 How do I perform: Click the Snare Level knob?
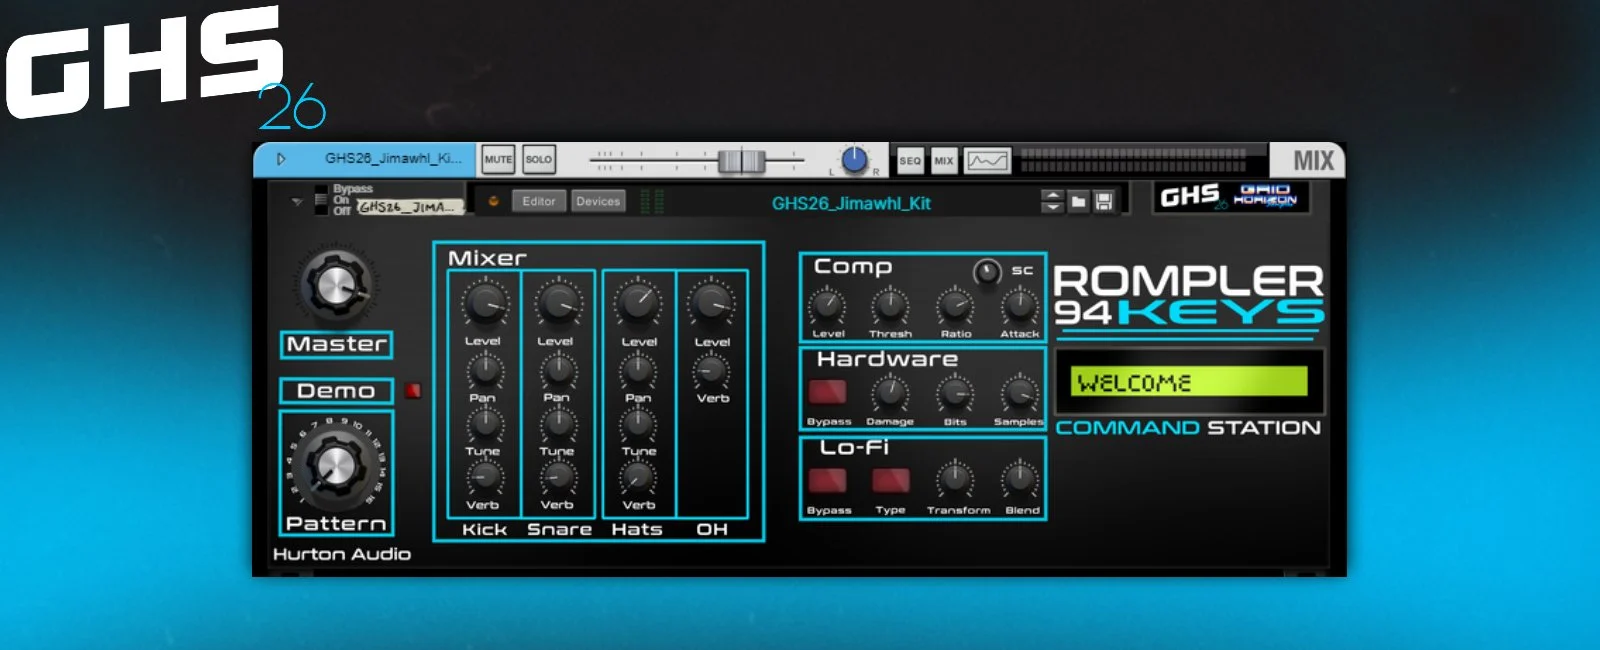coord(557,304)
